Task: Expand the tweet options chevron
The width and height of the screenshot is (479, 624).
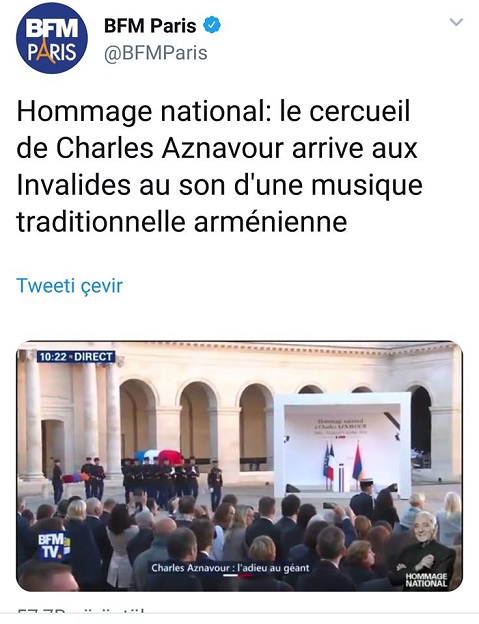Action: click(456, 22)
